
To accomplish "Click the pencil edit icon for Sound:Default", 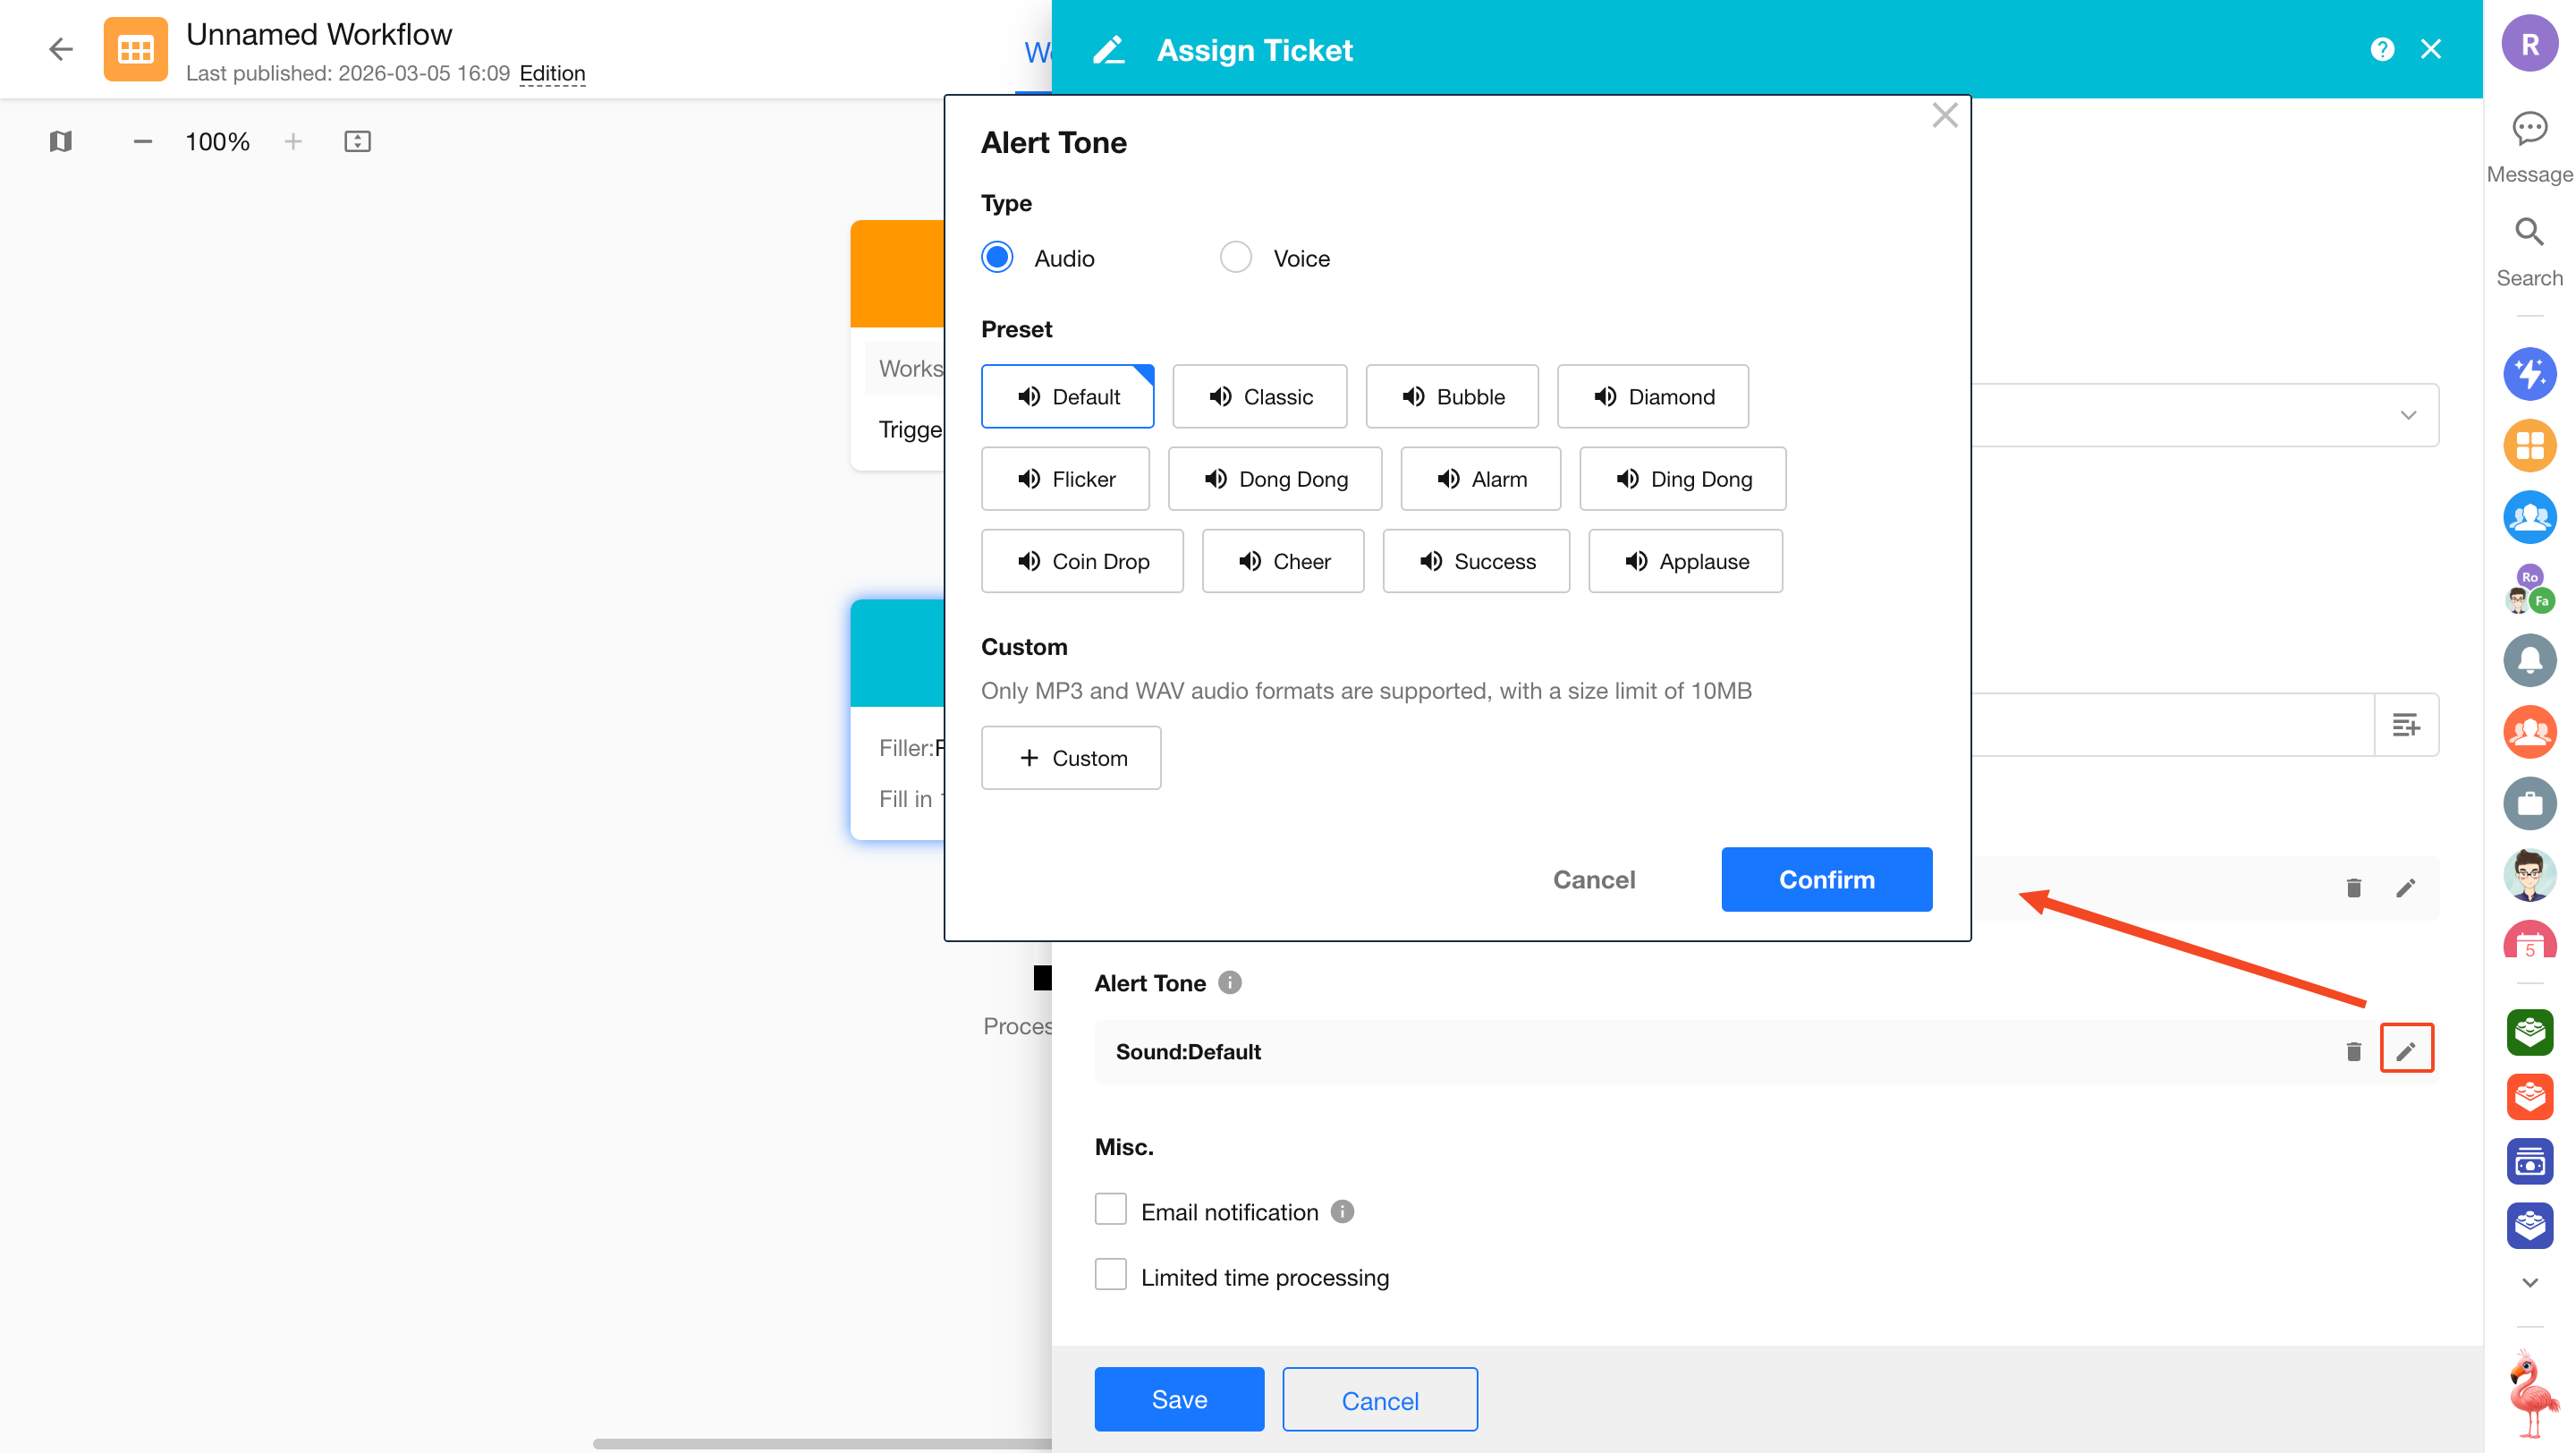I will click(2405, 1050).
